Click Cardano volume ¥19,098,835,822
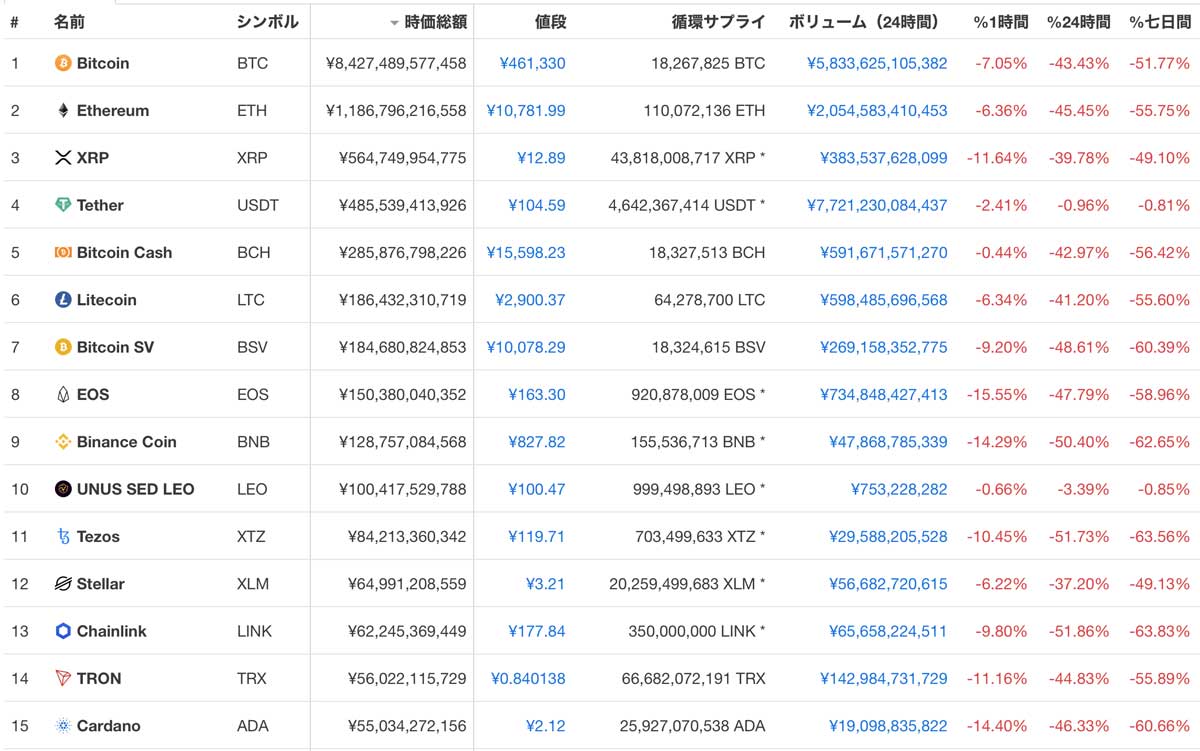1200x751 pixels. click(888, 726)
